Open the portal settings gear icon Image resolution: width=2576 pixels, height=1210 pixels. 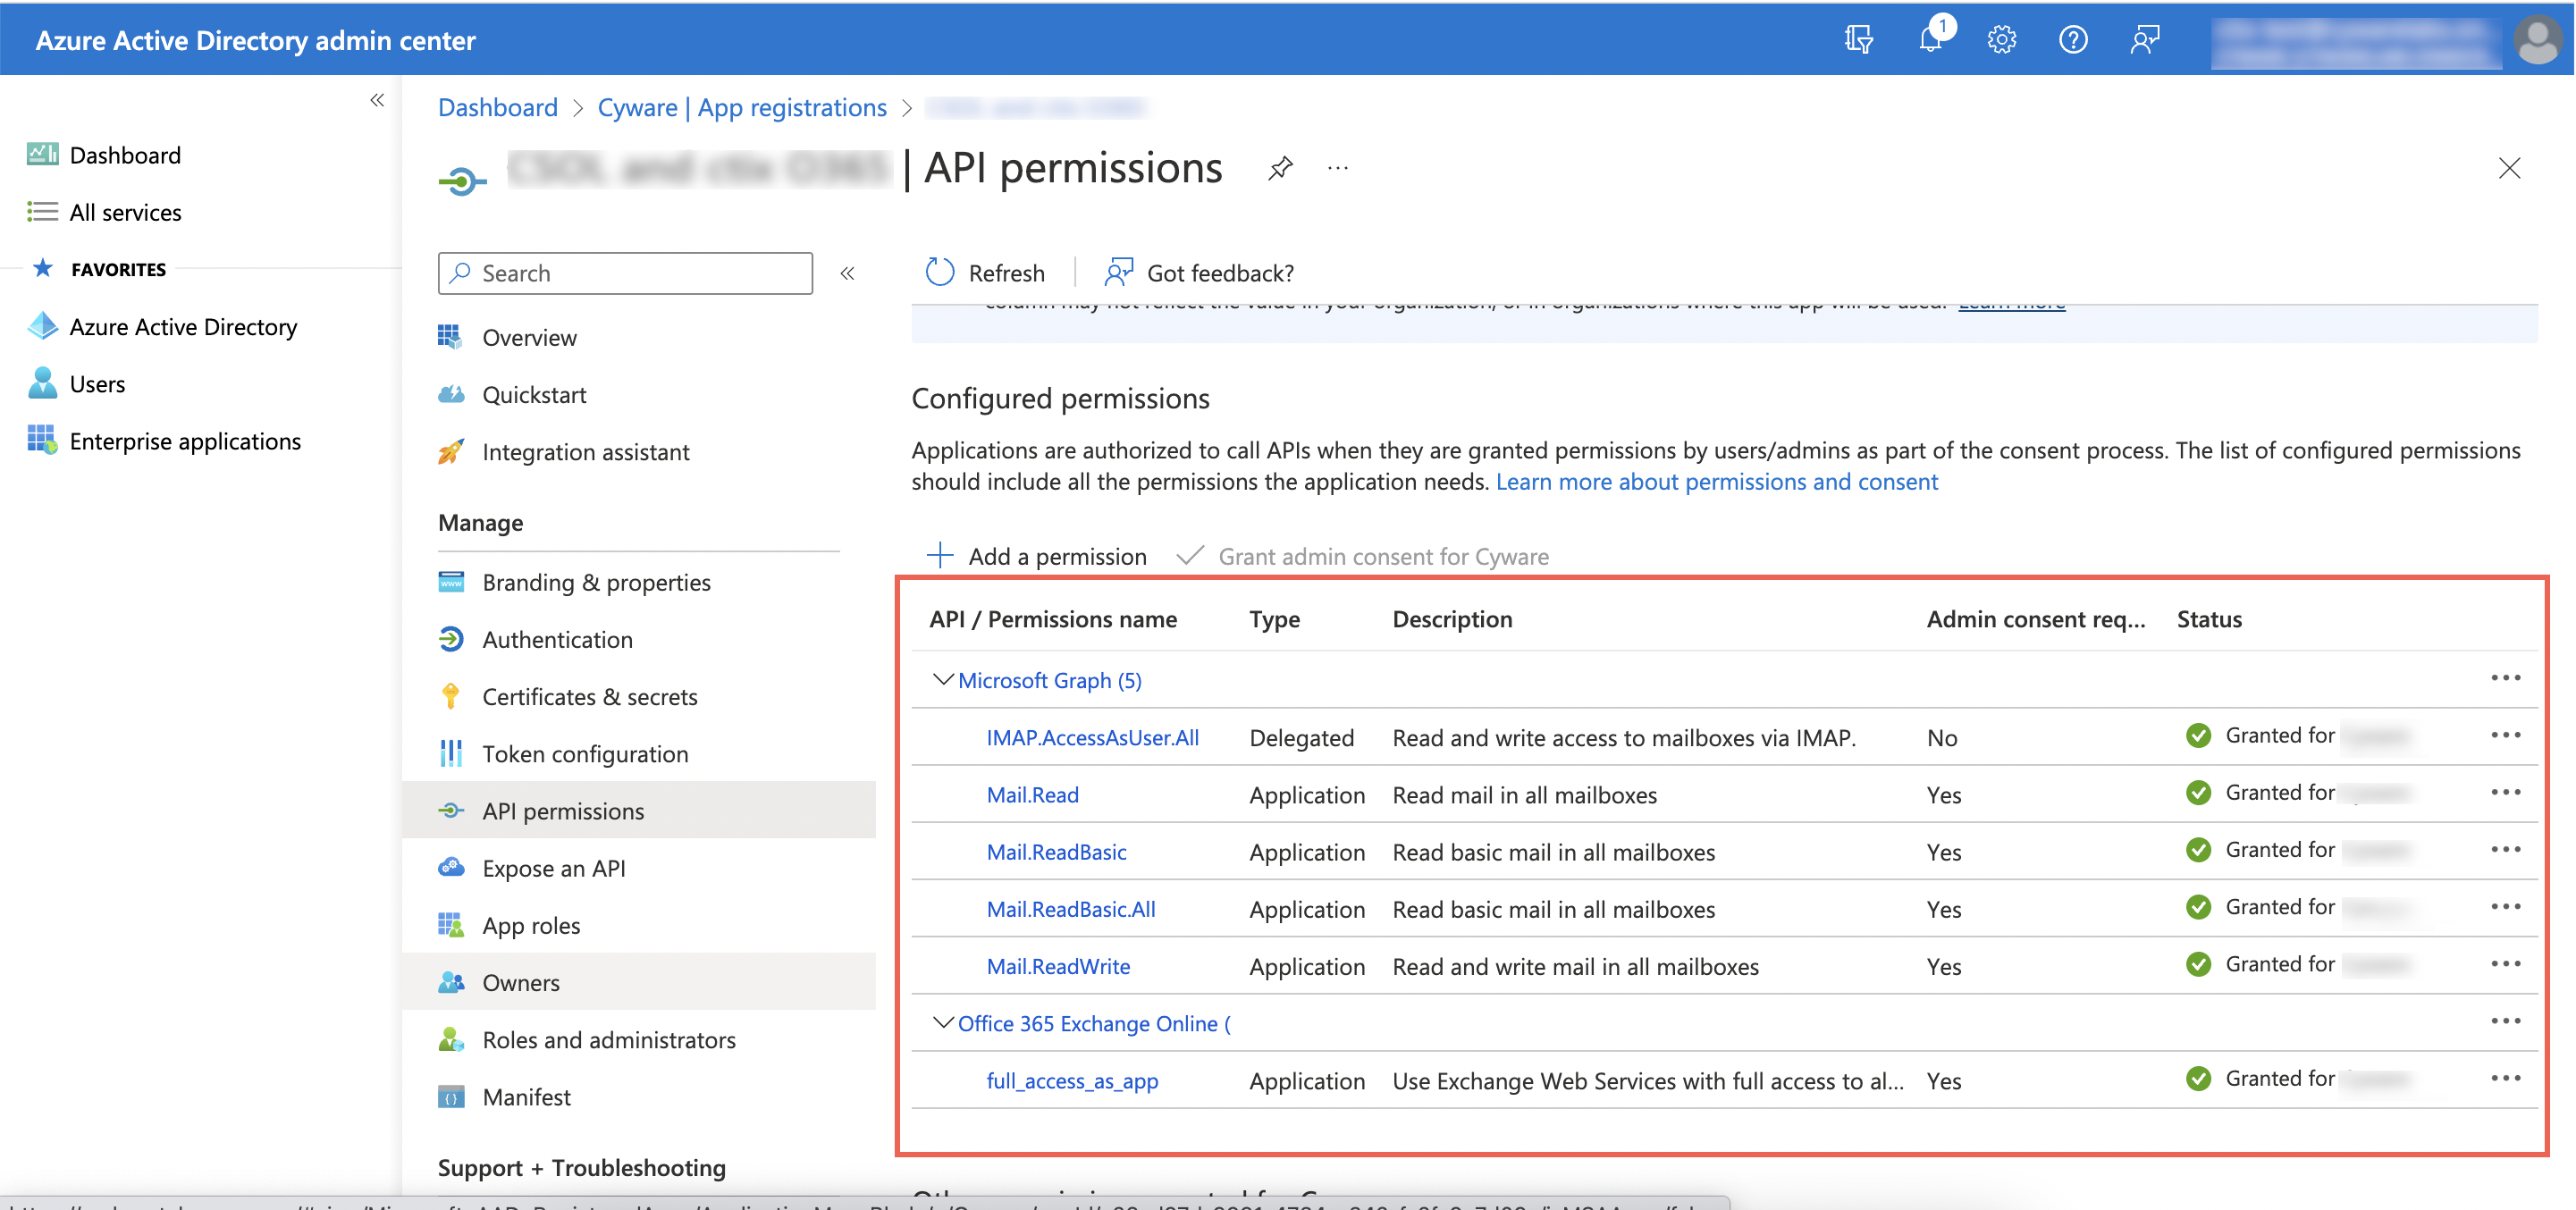coord(2001,40)
